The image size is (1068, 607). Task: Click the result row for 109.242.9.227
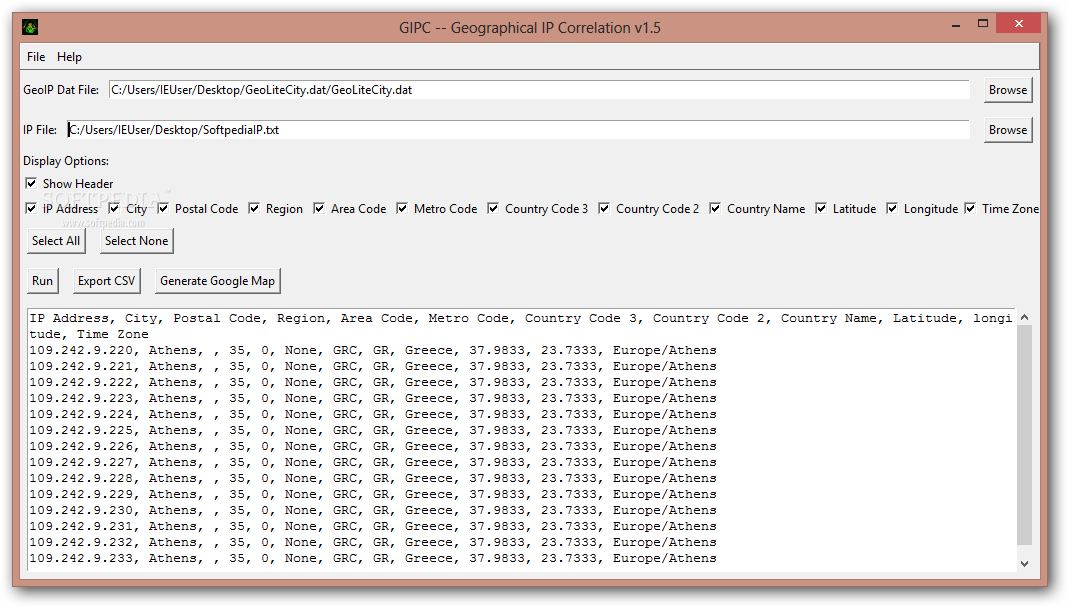373,463
